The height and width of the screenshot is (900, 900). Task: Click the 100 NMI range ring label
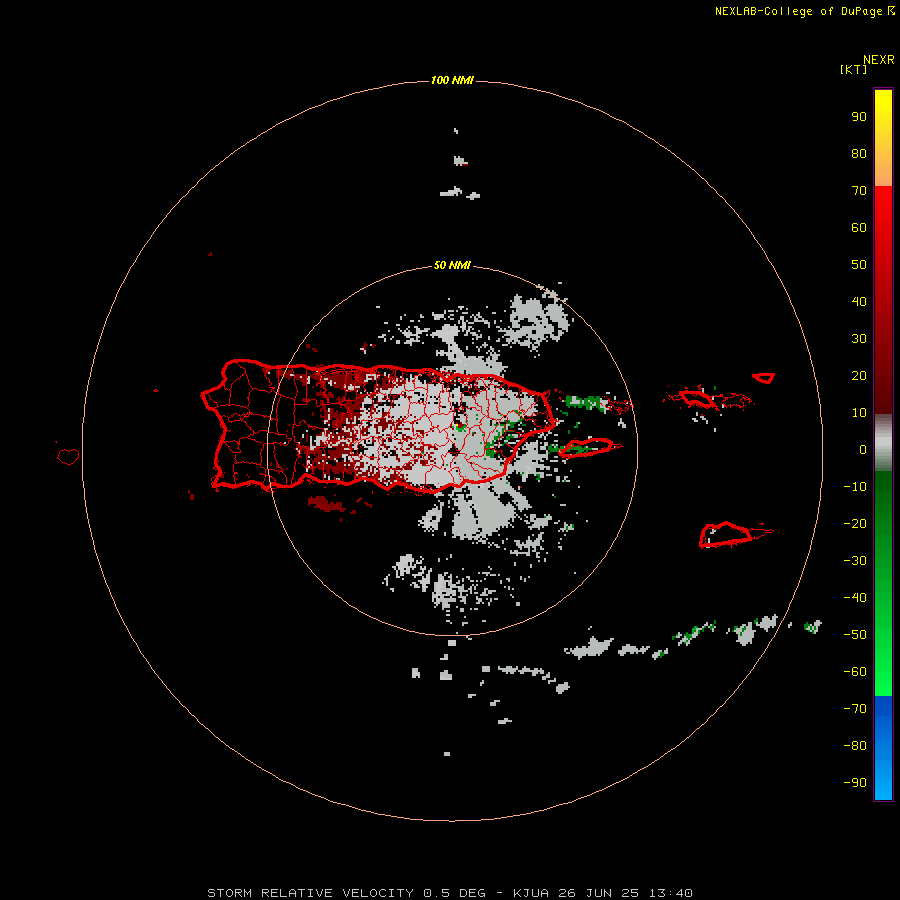pyautogui.click(x=452, y=80)
